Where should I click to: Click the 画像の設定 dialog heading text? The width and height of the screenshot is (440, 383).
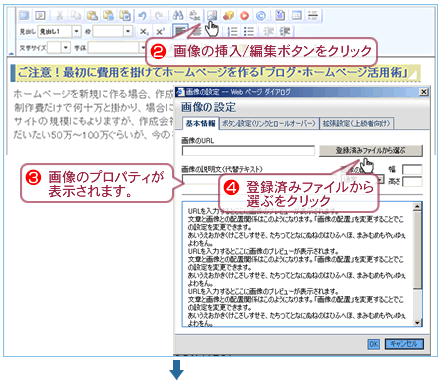coord(209,107)
